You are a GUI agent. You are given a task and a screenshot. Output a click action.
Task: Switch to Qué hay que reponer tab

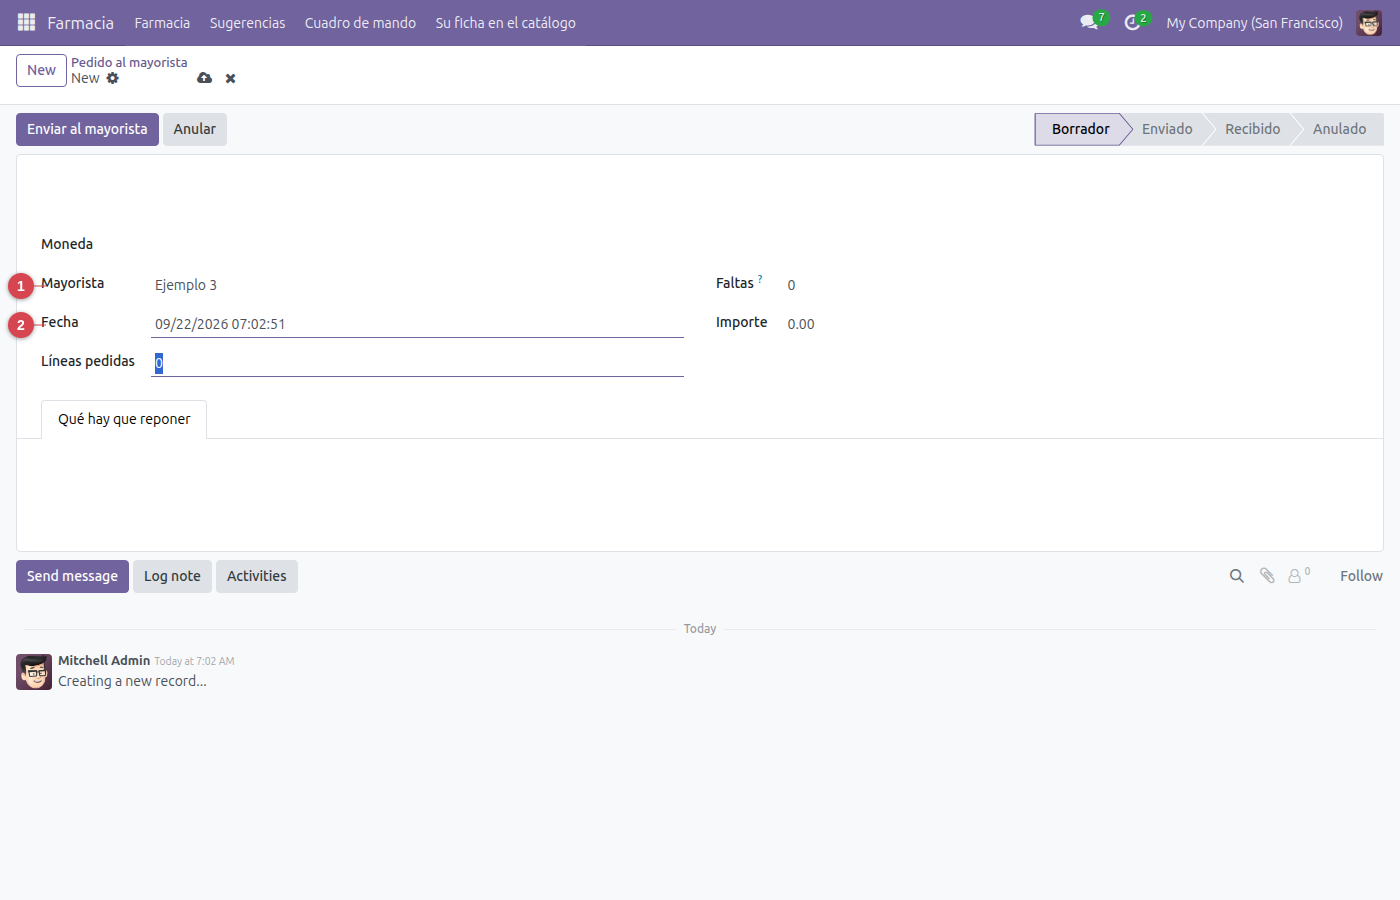coord(124,419)
